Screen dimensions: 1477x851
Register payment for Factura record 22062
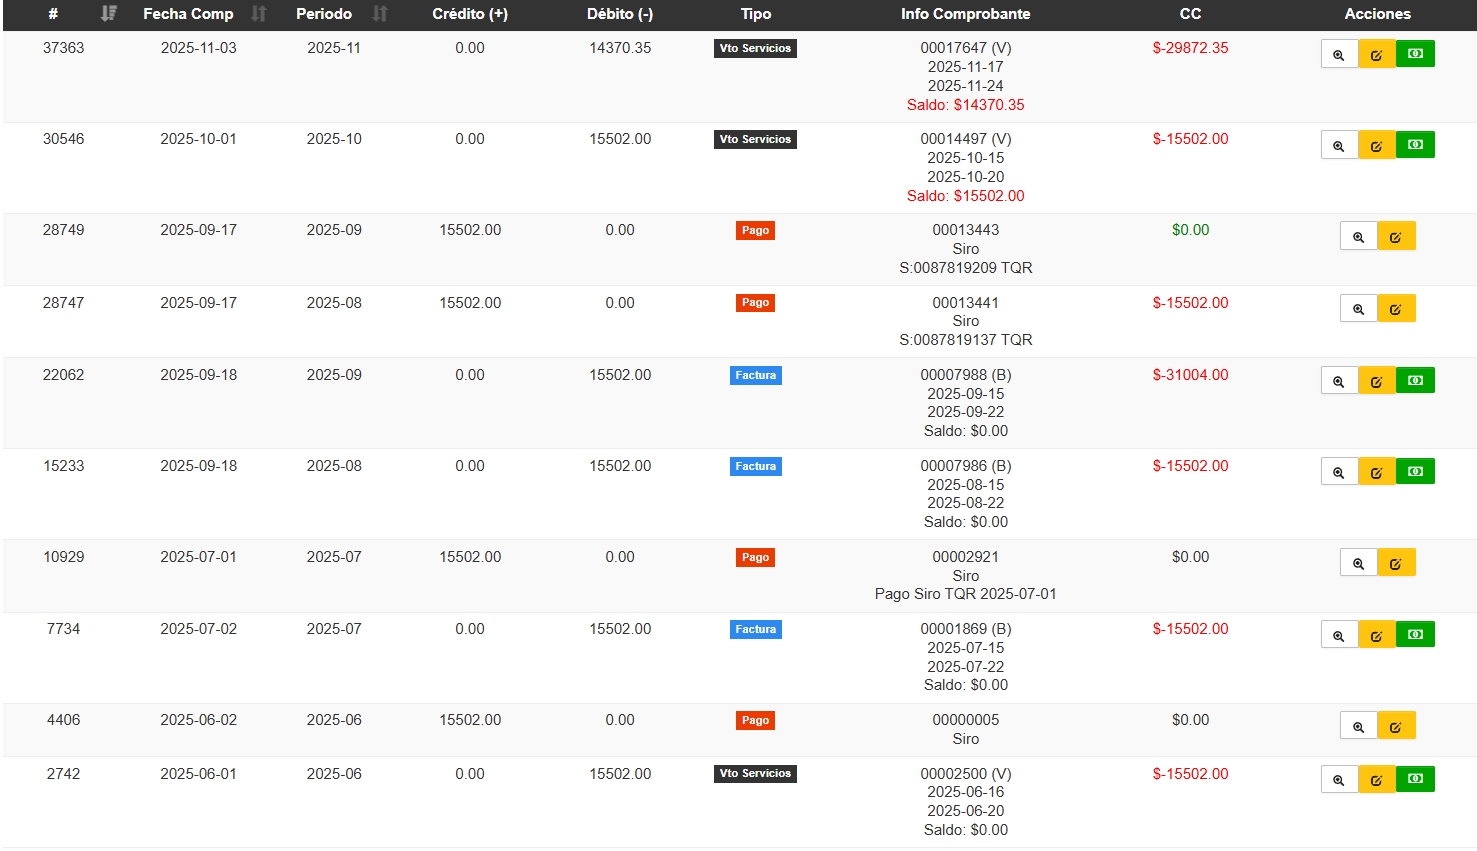pos(1415,381)
